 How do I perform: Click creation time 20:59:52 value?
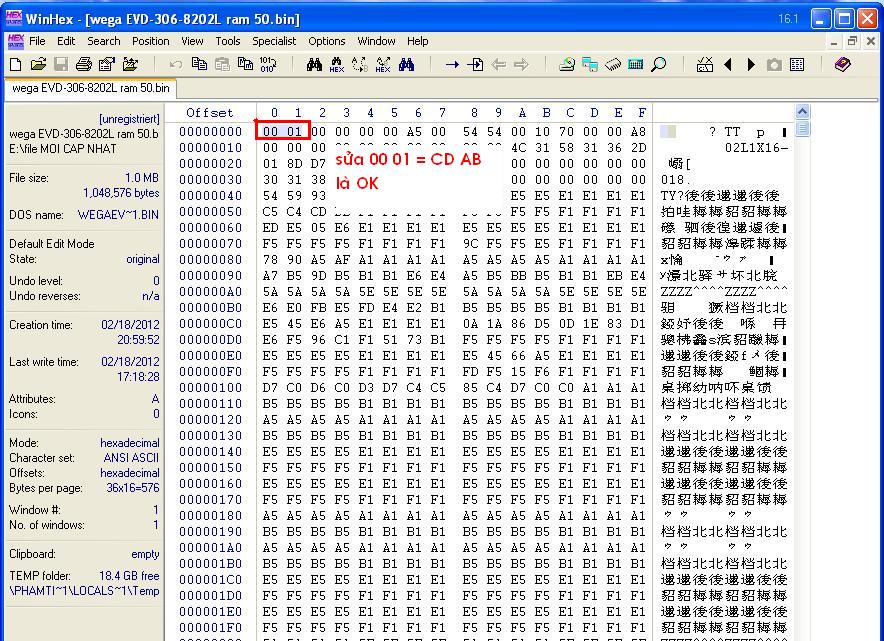click(138, 340)
